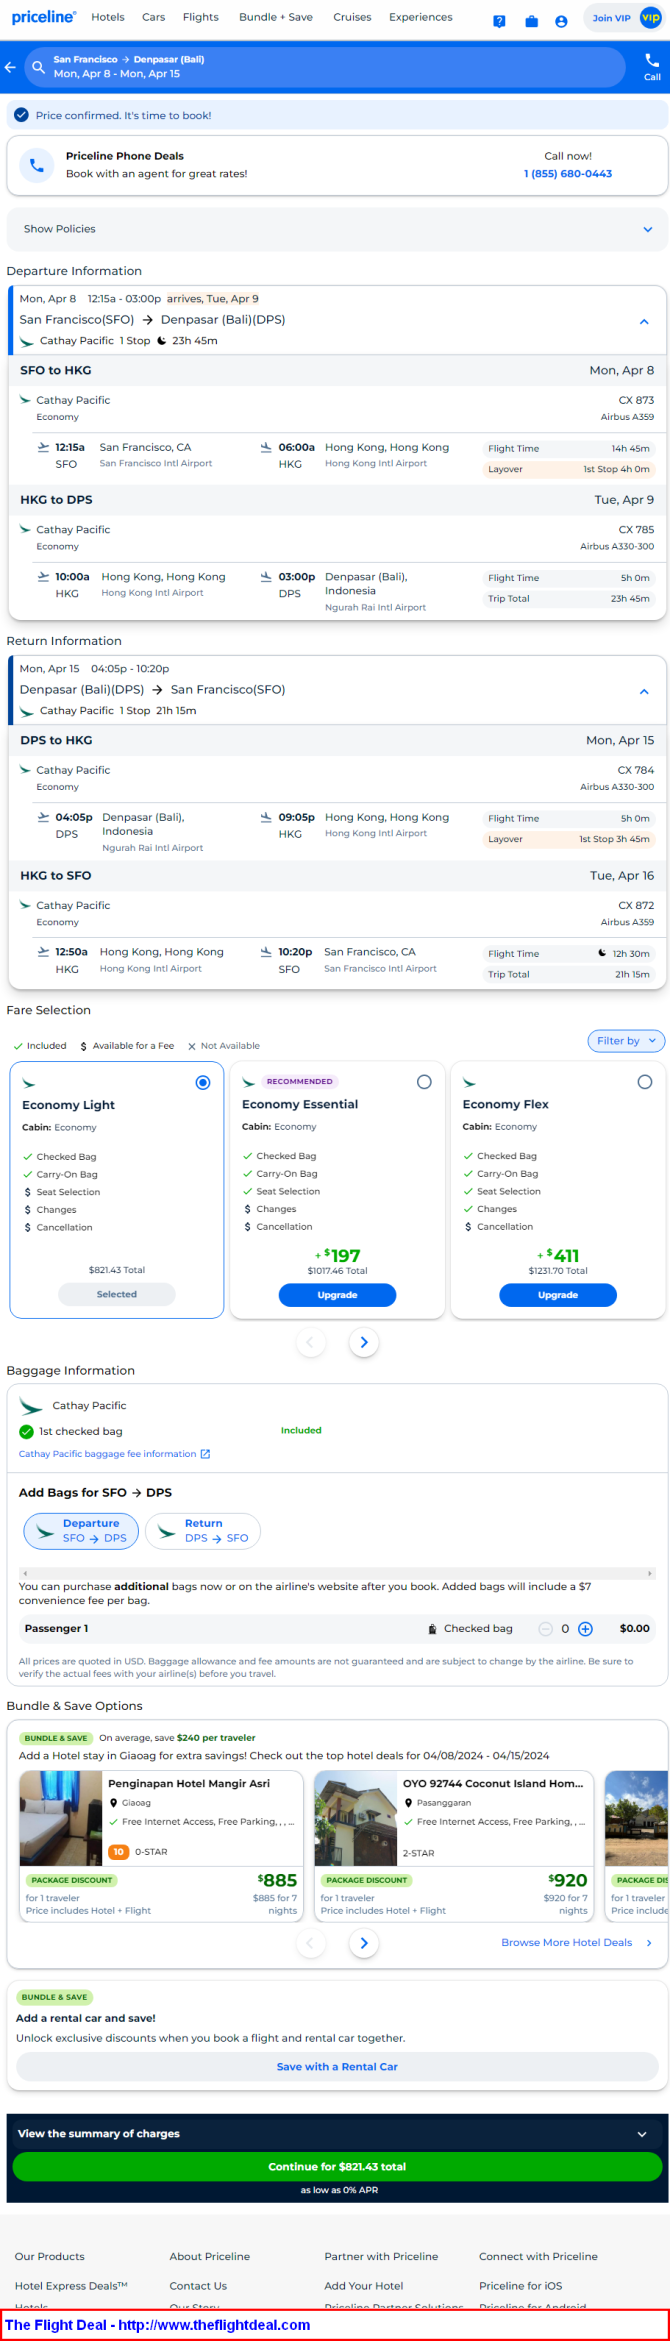Screen dimensions: 670x2341
Task: Open the Hotel Express Deals footer link
Action: click(x=71, y=2286)
